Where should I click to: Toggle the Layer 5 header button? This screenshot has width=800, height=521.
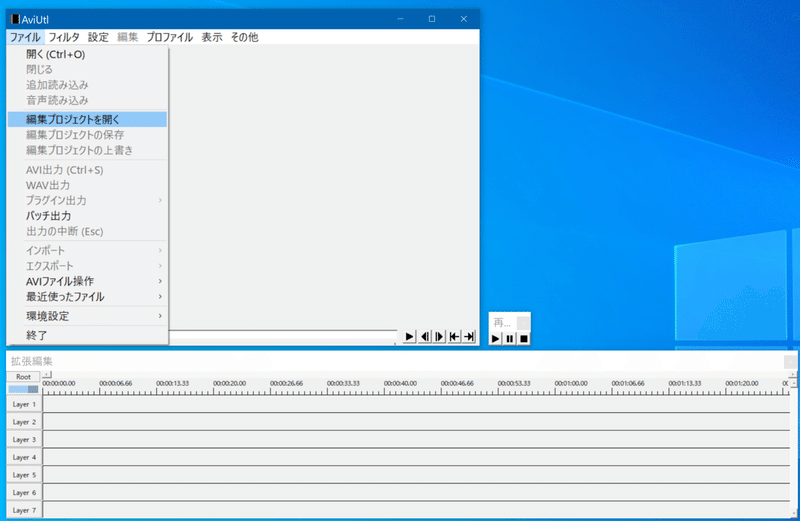tap(24, 475)
